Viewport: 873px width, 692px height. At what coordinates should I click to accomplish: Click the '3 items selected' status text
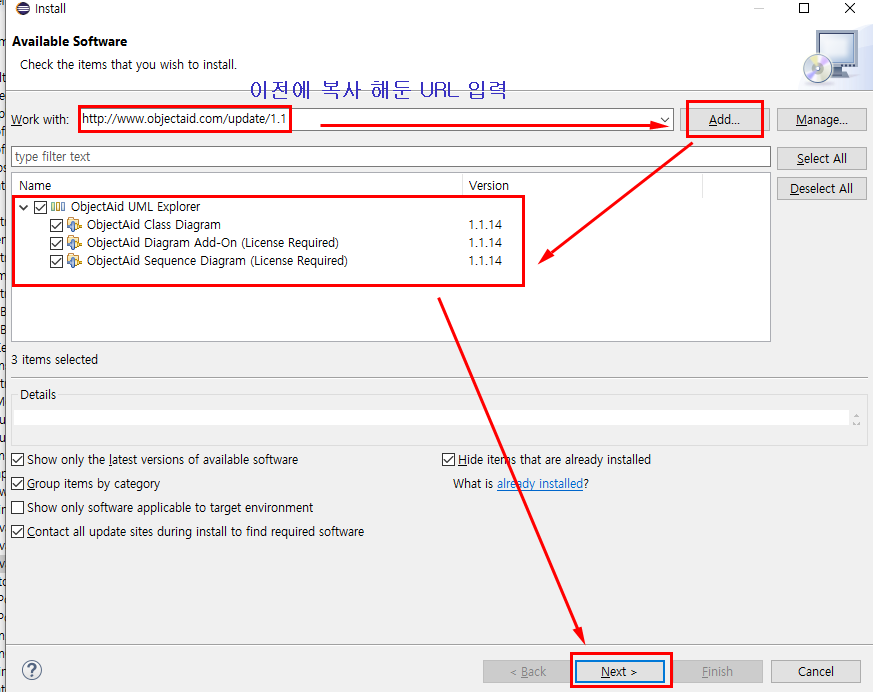(55, 360)
